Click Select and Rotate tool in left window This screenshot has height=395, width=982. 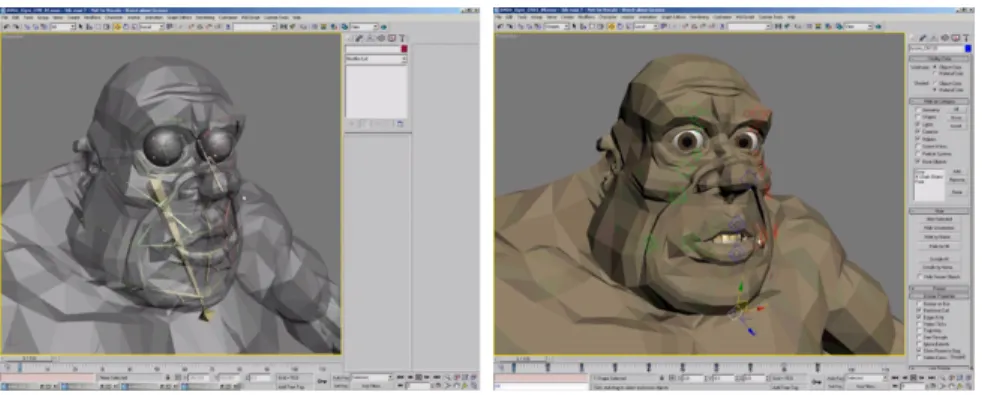(126, 27)
